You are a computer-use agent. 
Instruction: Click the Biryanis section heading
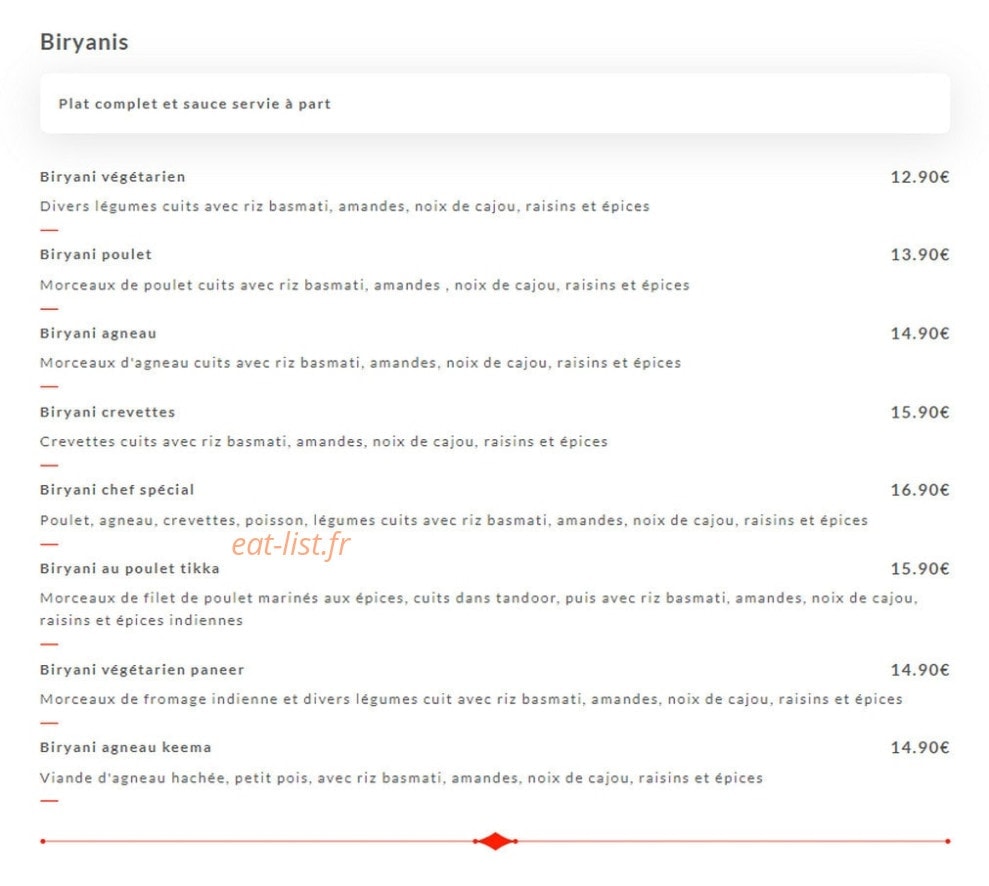pyautogui.click(x=84, y=42)
